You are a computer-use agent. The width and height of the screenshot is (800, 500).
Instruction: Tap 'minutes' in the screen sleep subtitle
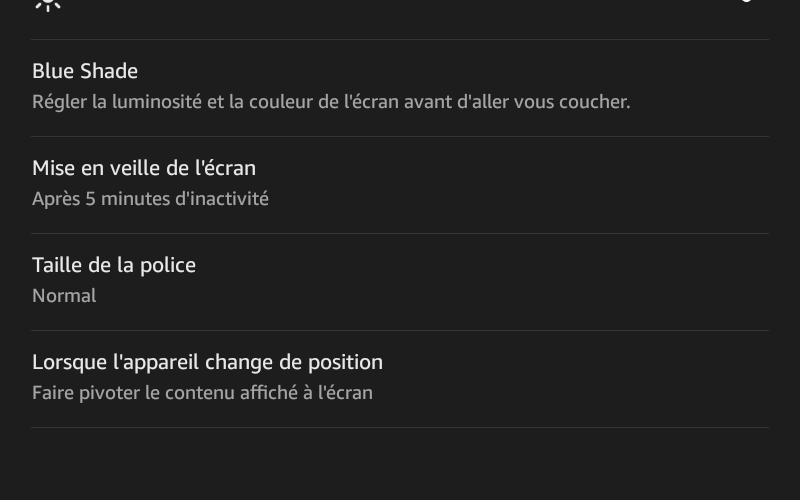(x=135, y=199)
